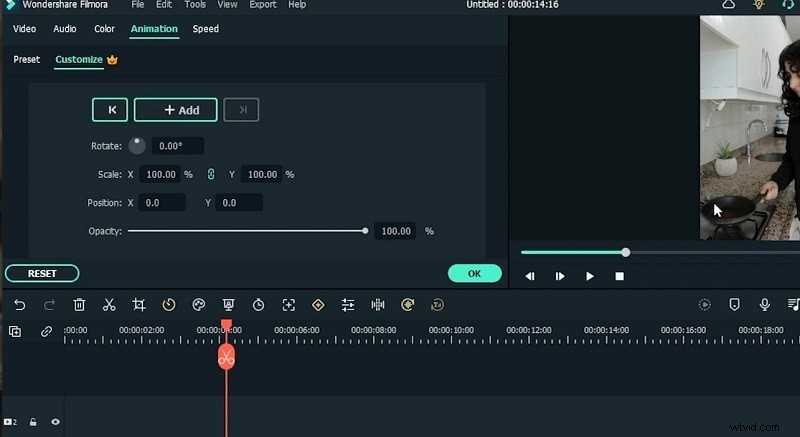Image resolution: width=800 pixels, height=437 pixels.
Task: Switch to the Preset sub-tab
Action: 27,60
